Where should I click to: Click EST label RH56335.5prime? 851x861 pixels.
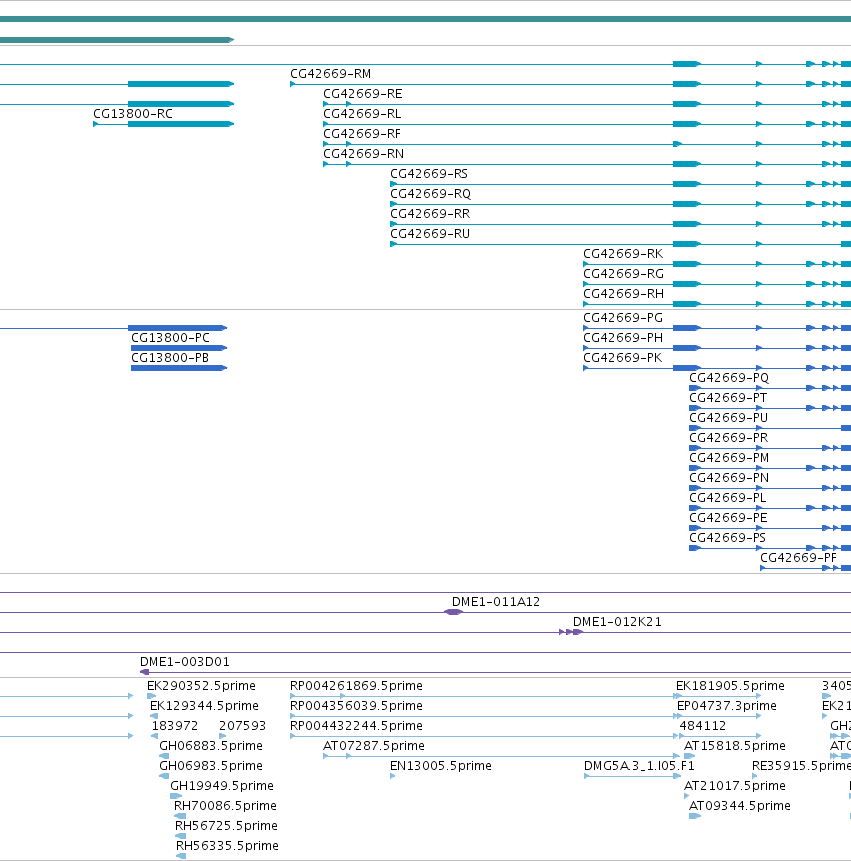(x=227, y=846)
